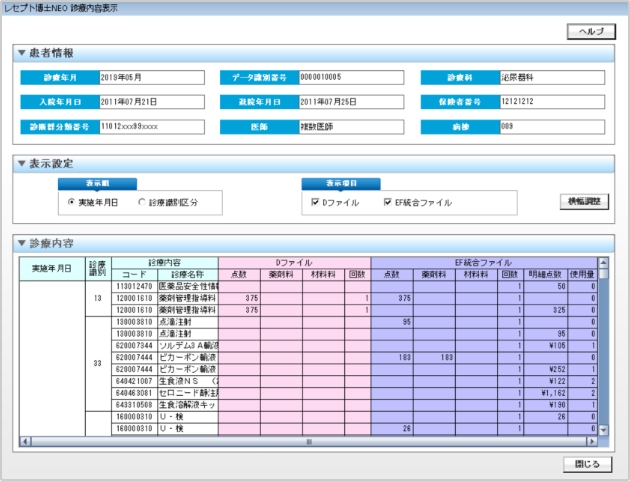Image resolution: width=630 pixels, height=481 pixels.
Task: Click the 横幅調整 width adjust button
Action: (582, 201)
